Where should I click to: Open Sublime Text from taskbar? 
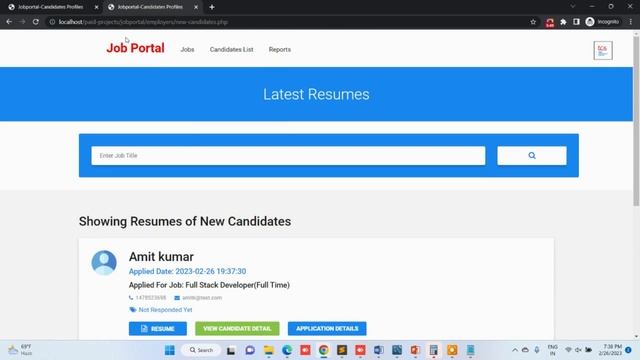tap(342, 350)
